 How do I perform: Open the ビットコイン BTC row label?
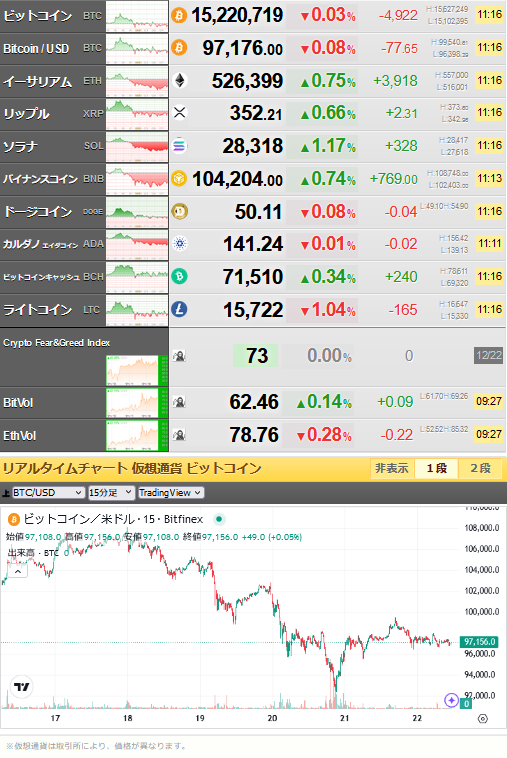[x=52, y=16]
